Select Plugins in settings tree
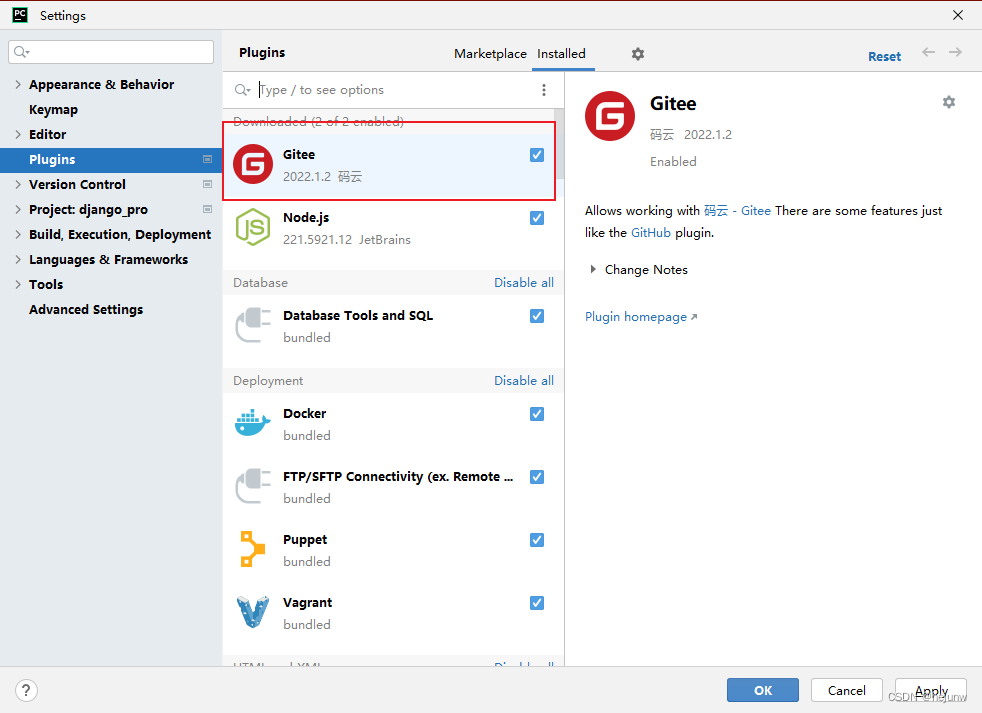Viewport: 982px width, 713px height. (x=111, y=160)
